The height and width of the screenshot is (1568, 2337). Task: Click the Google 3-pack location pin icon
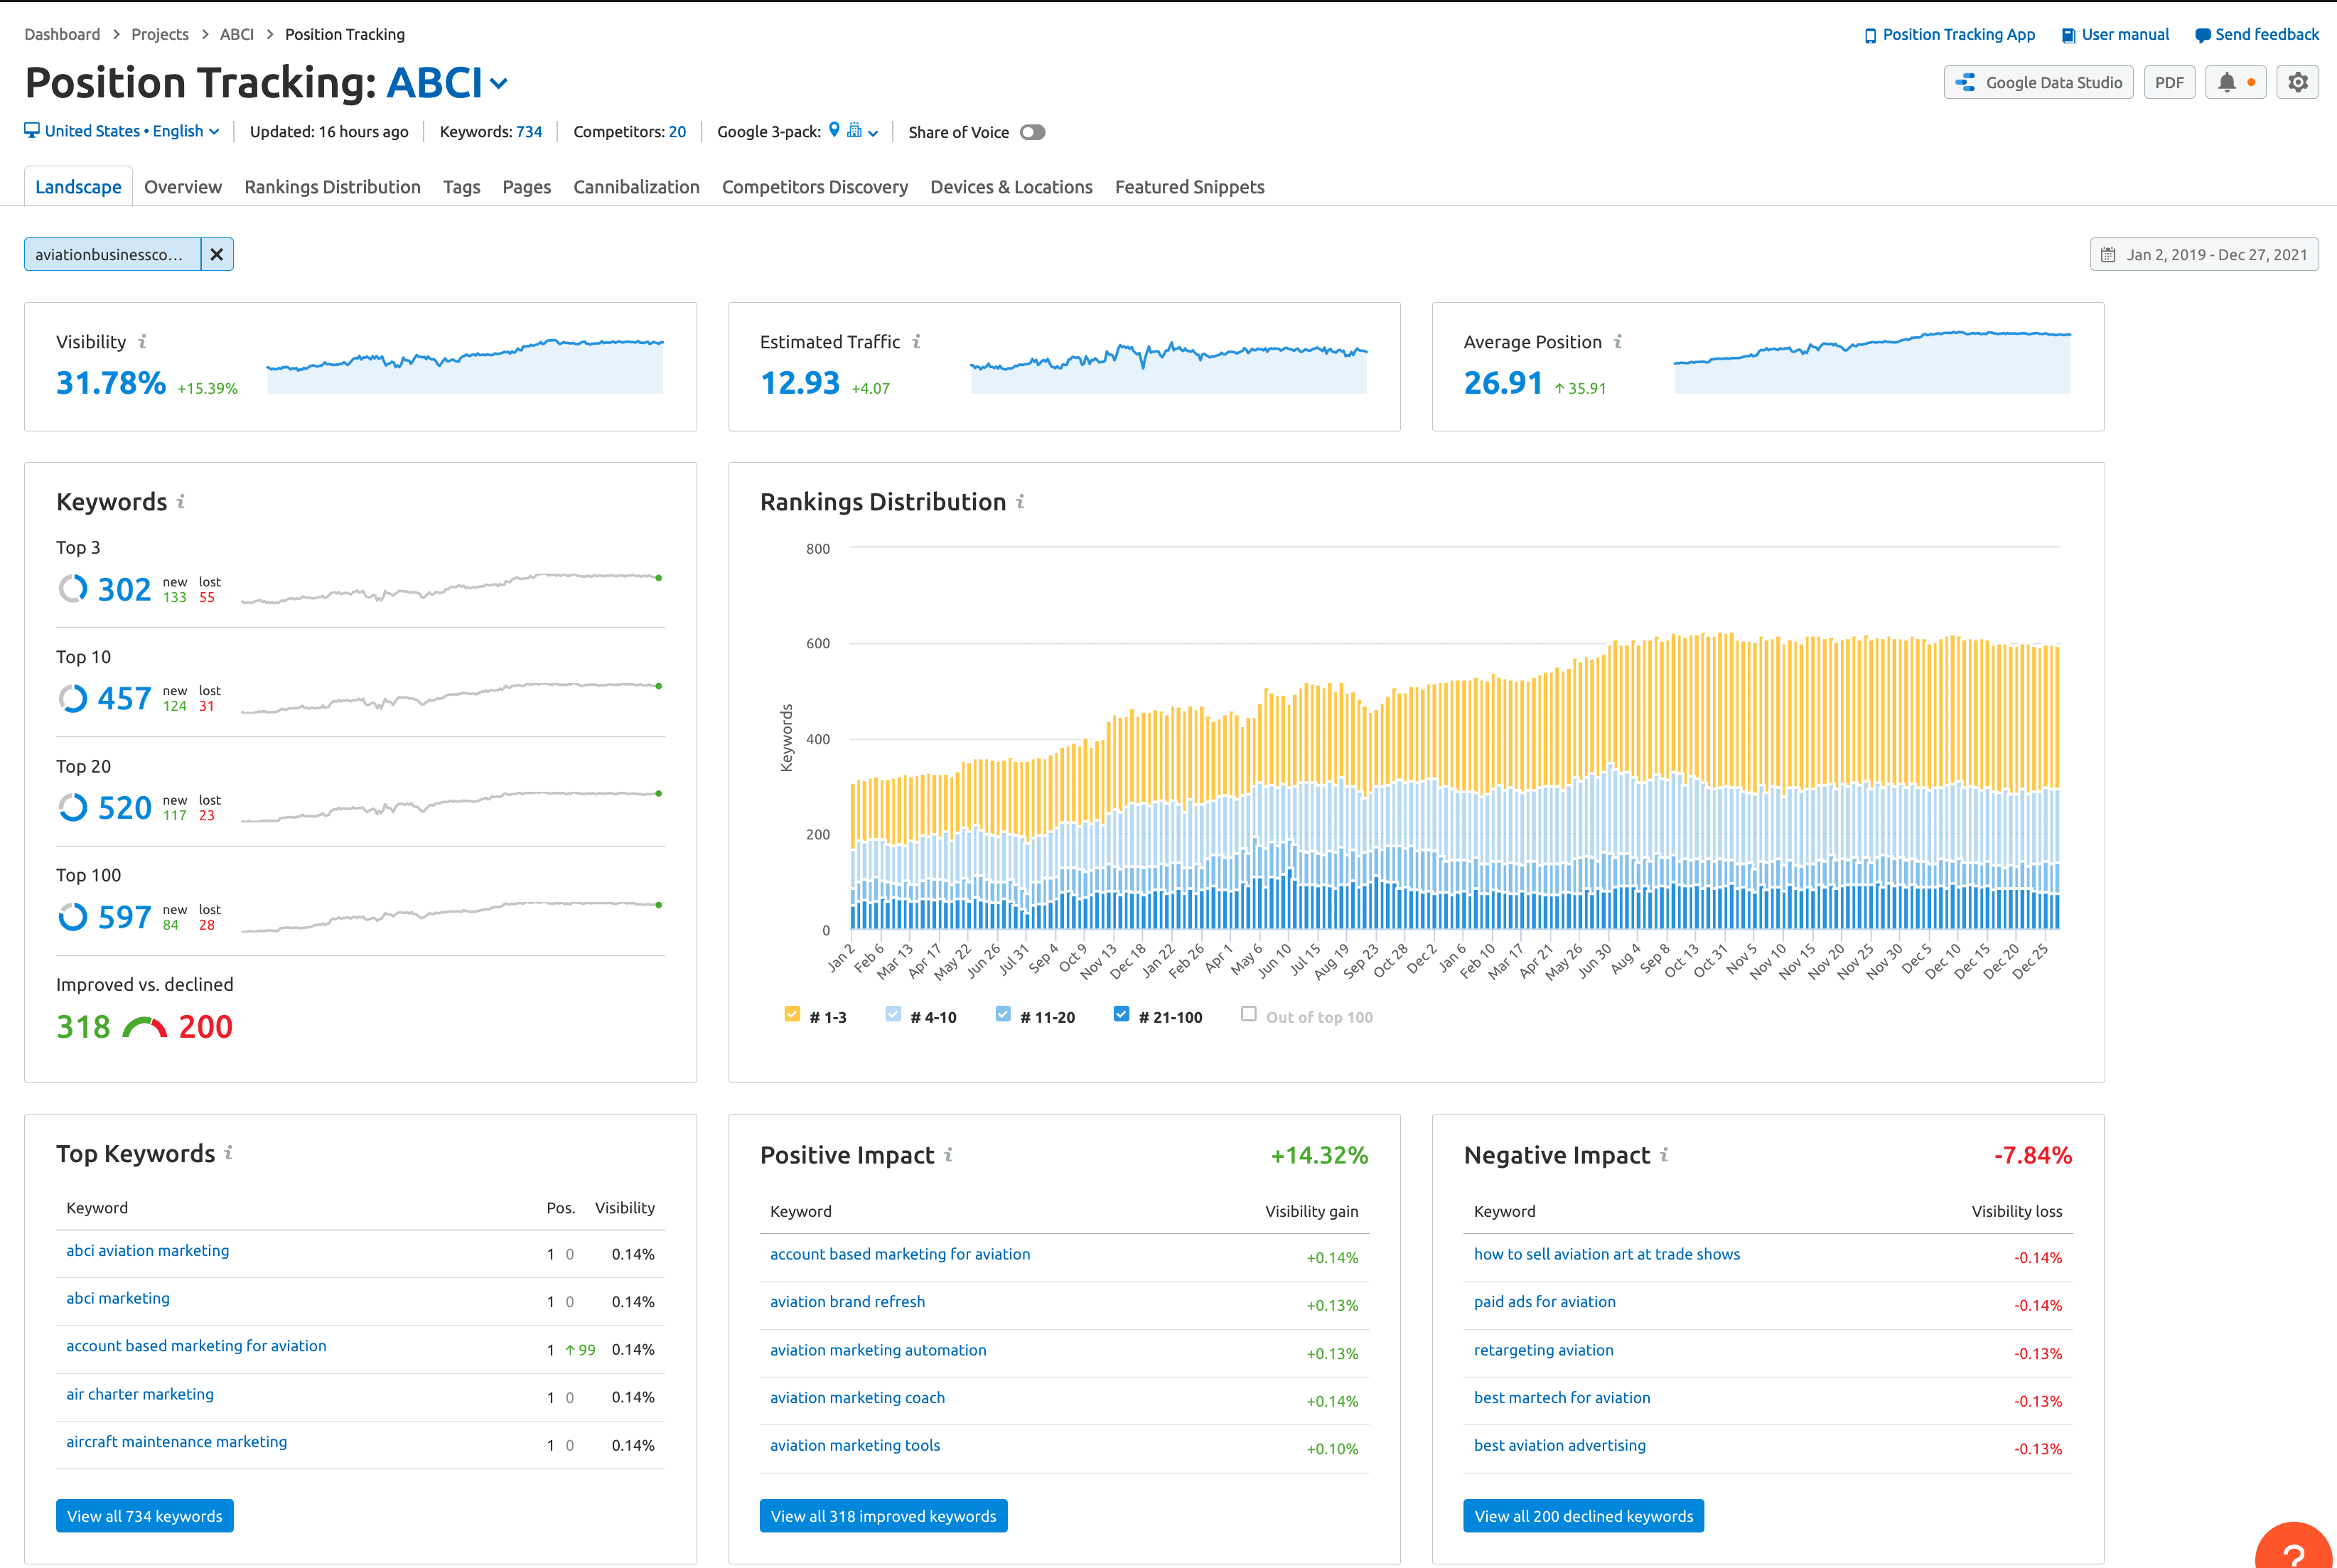(834, 130)
